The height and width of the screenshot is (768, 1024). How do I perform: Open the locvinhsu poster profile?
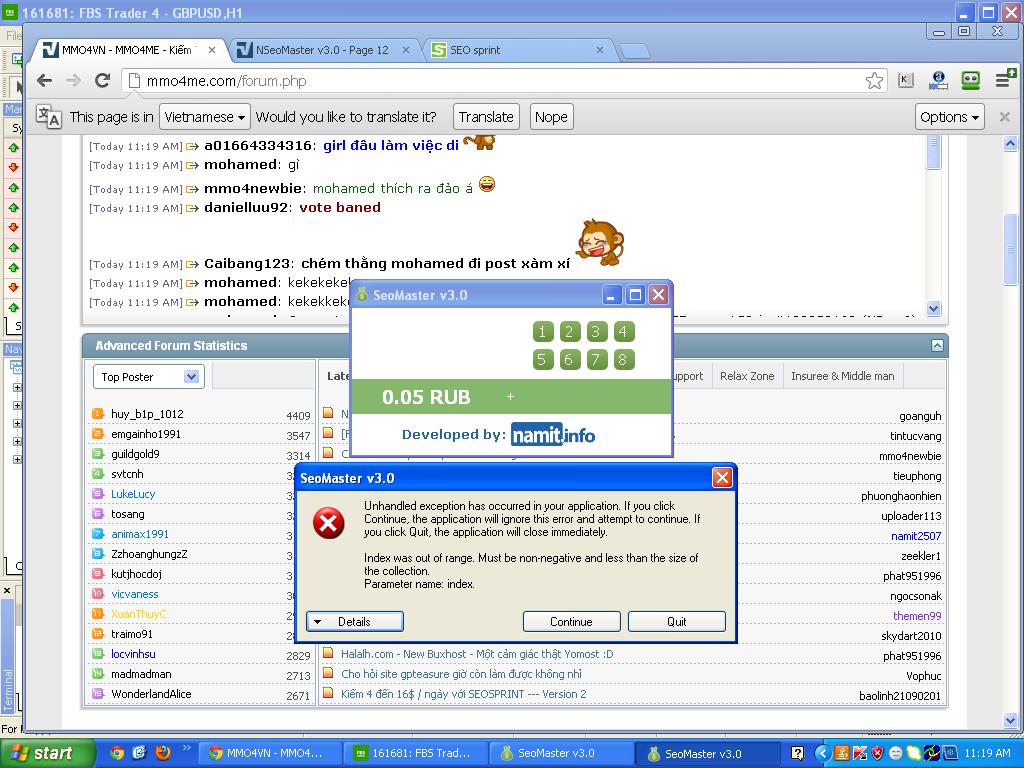133,654
